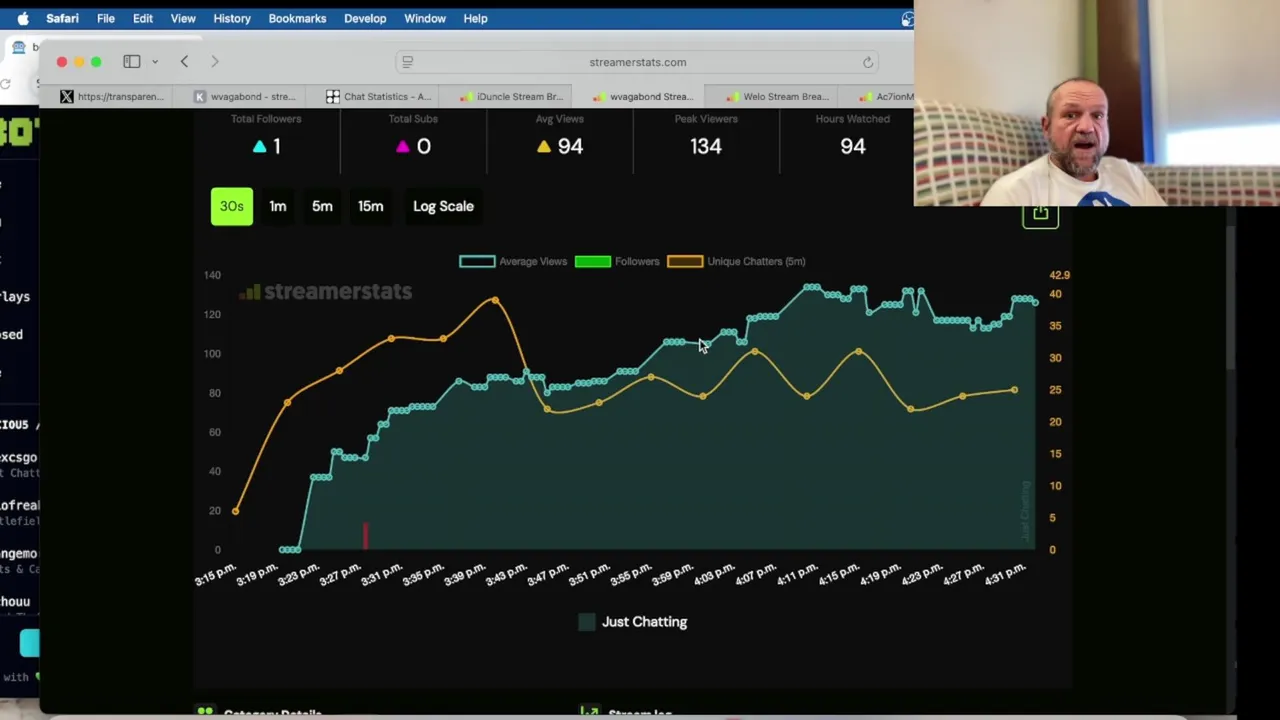Click the 4:31 p.m. axis label
The height and width of the screenshot is (720, 1280).
[1007, 574]
